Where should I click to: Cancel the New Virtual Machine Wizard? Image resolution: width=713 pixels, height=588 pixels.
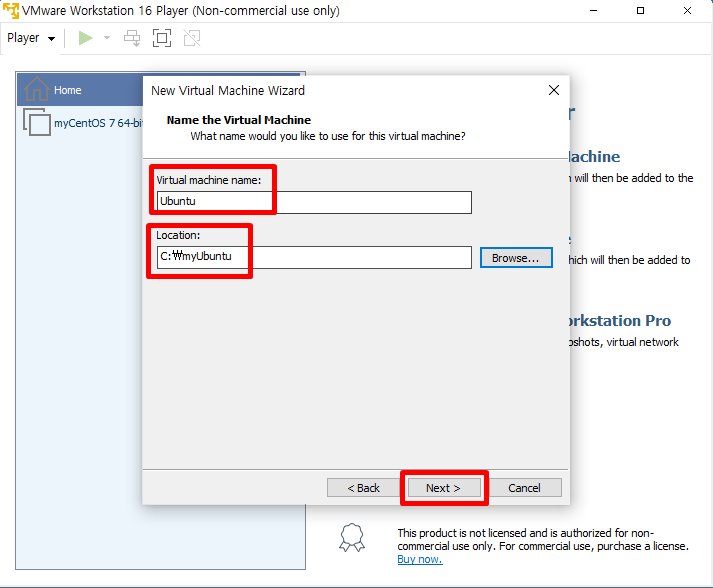coord(524,488)
